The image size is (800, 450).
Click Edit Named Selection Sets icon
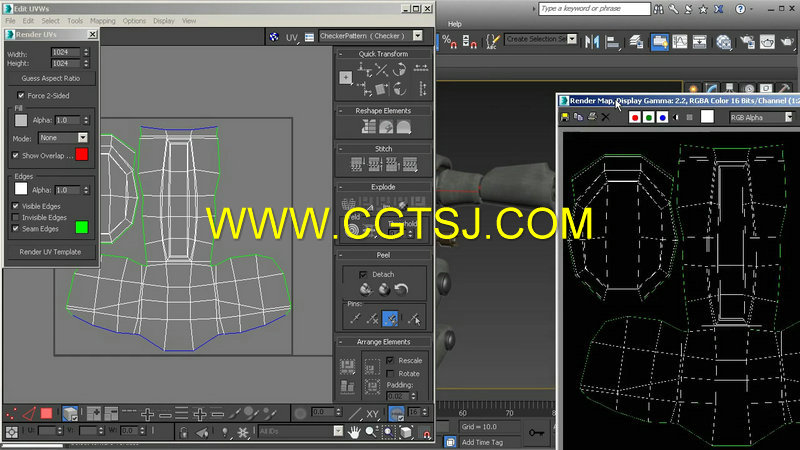(492, 41)
